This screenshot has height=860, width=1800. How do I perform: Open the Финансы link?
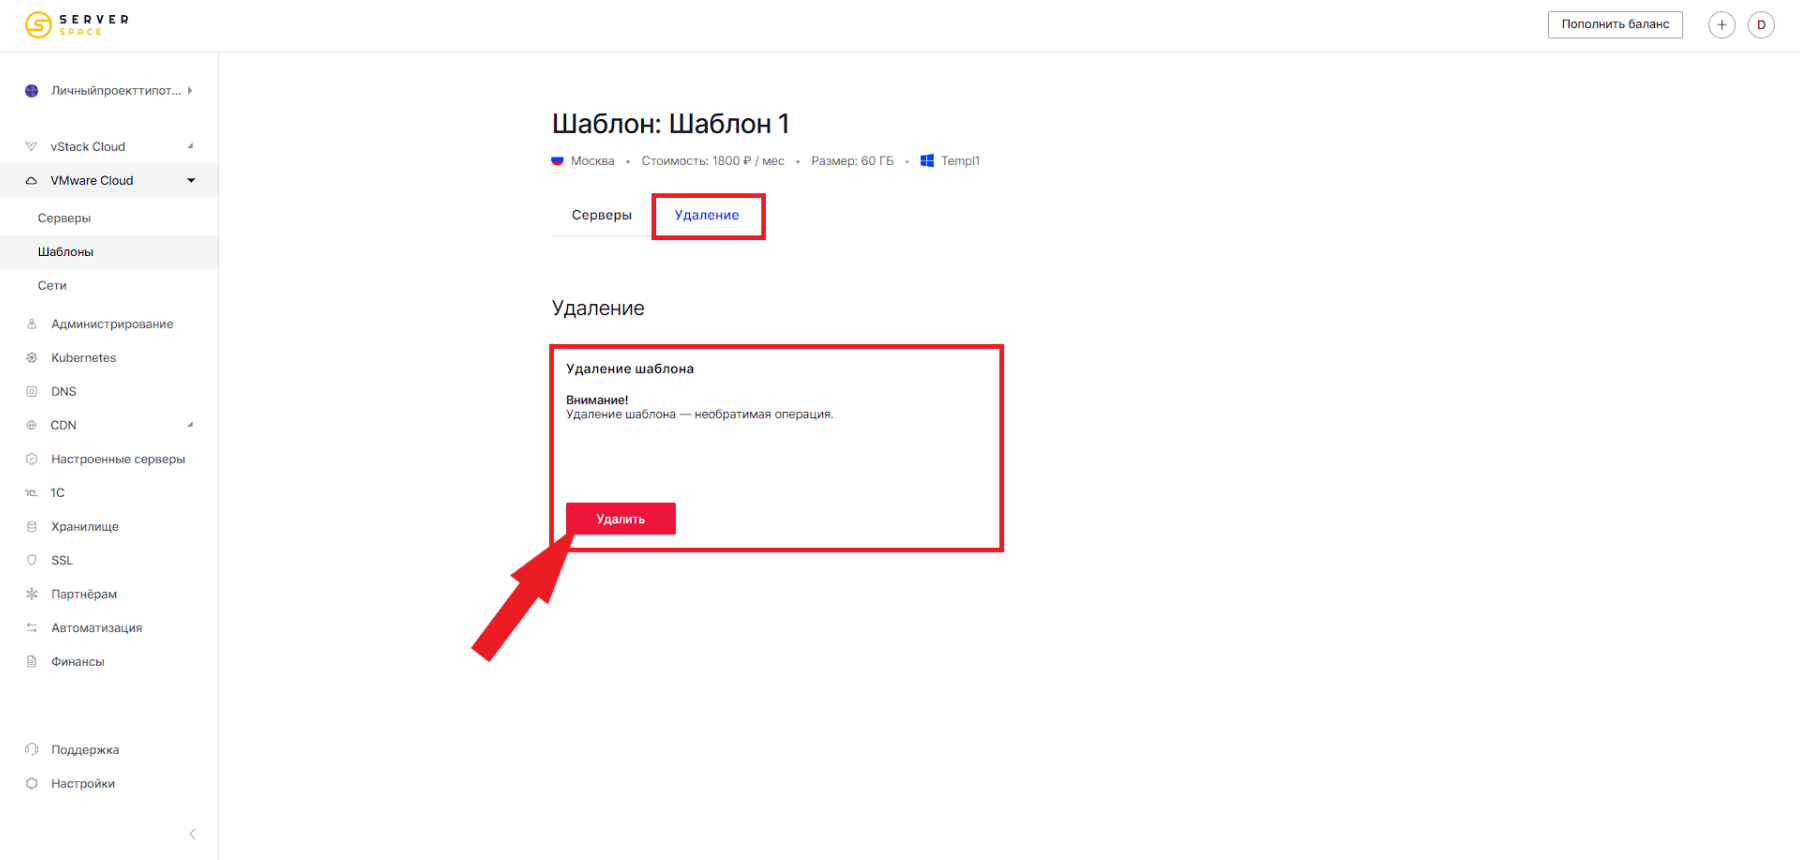78,662
